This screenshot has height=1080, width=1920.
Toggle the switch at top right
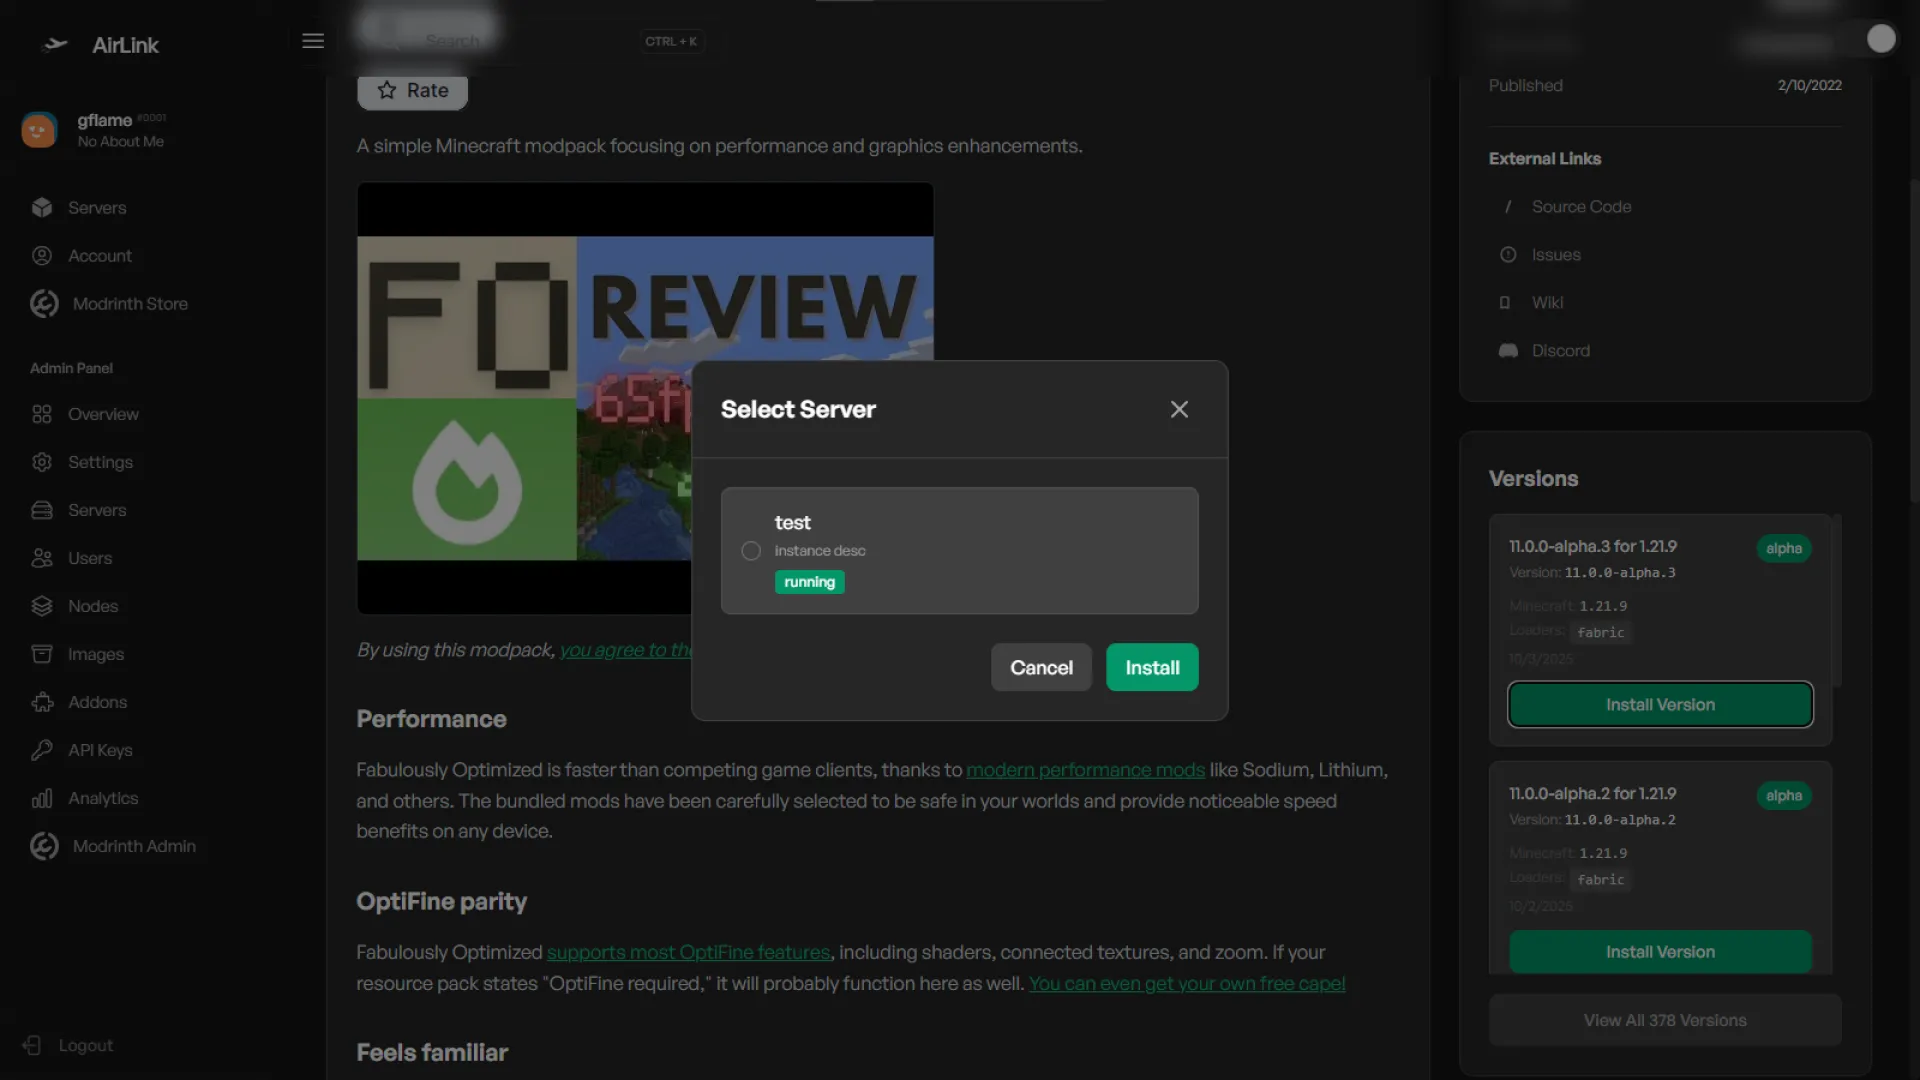[x=1872, y=39]
